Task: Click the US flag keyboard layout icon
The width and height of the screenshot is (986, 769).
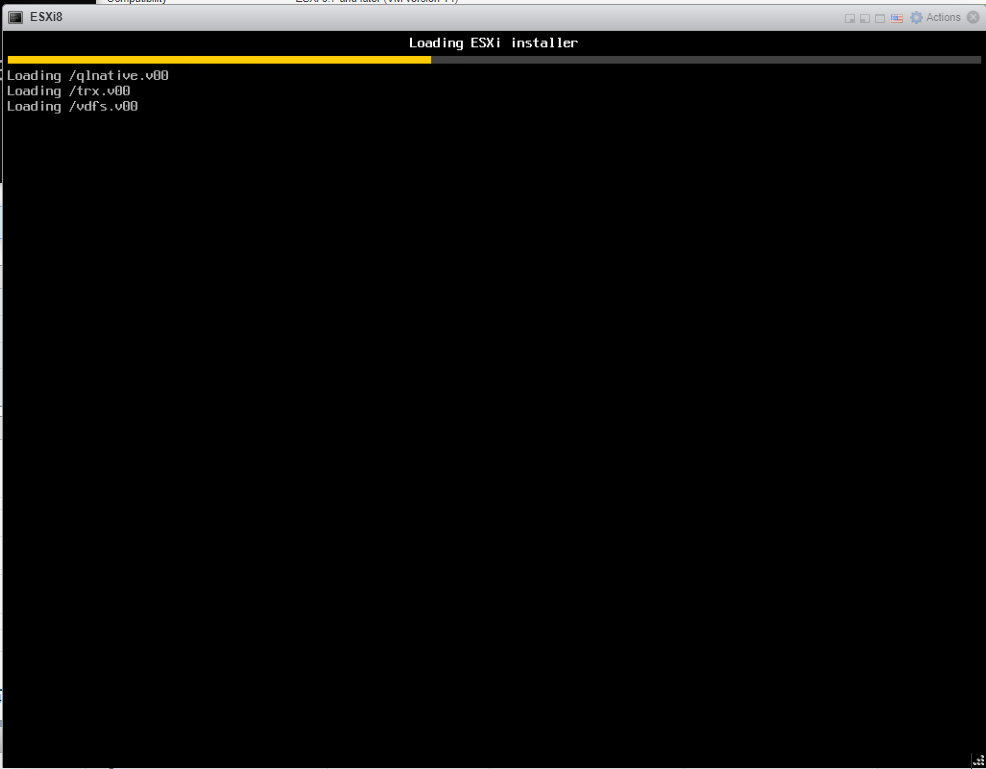Action: (x=897, y=18)
